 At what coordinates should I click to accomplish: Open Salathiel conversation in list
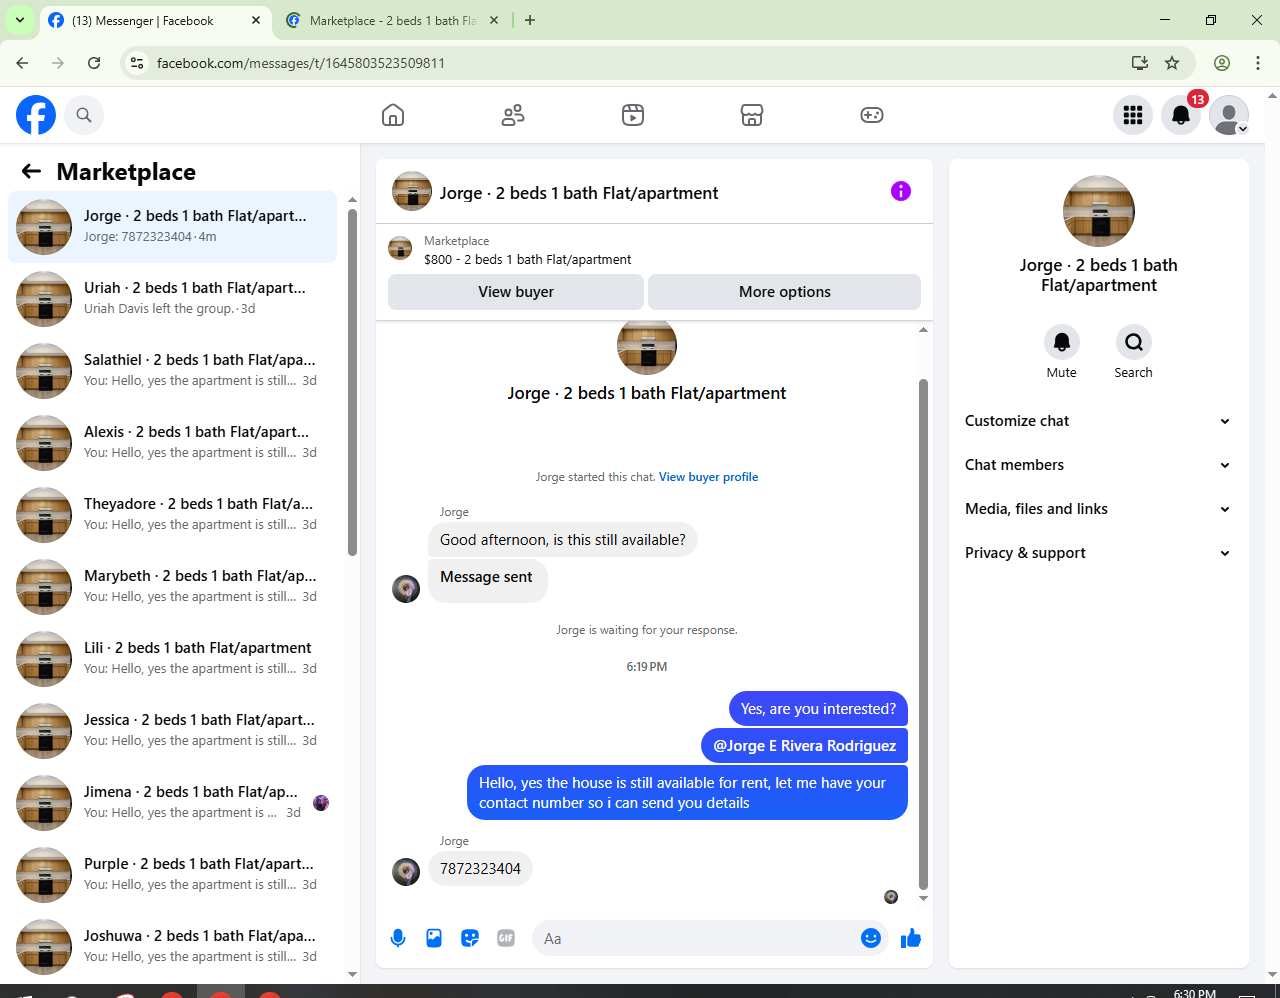coord(172,371)
